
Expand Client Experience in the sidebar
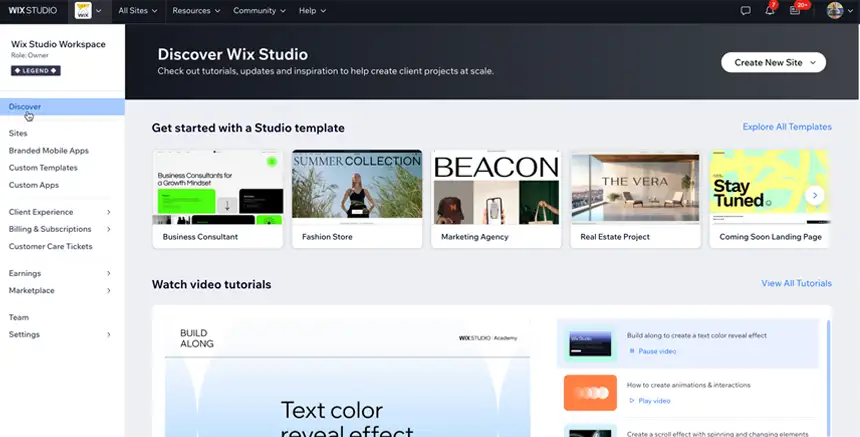(x=60, y=212)
